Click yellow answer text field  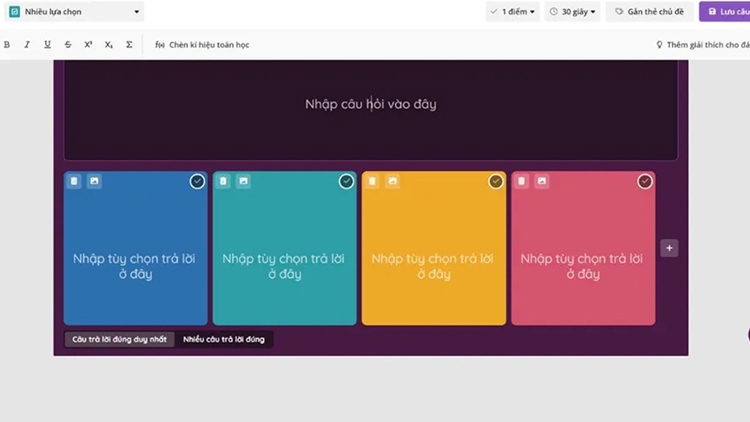click(434, 266)
